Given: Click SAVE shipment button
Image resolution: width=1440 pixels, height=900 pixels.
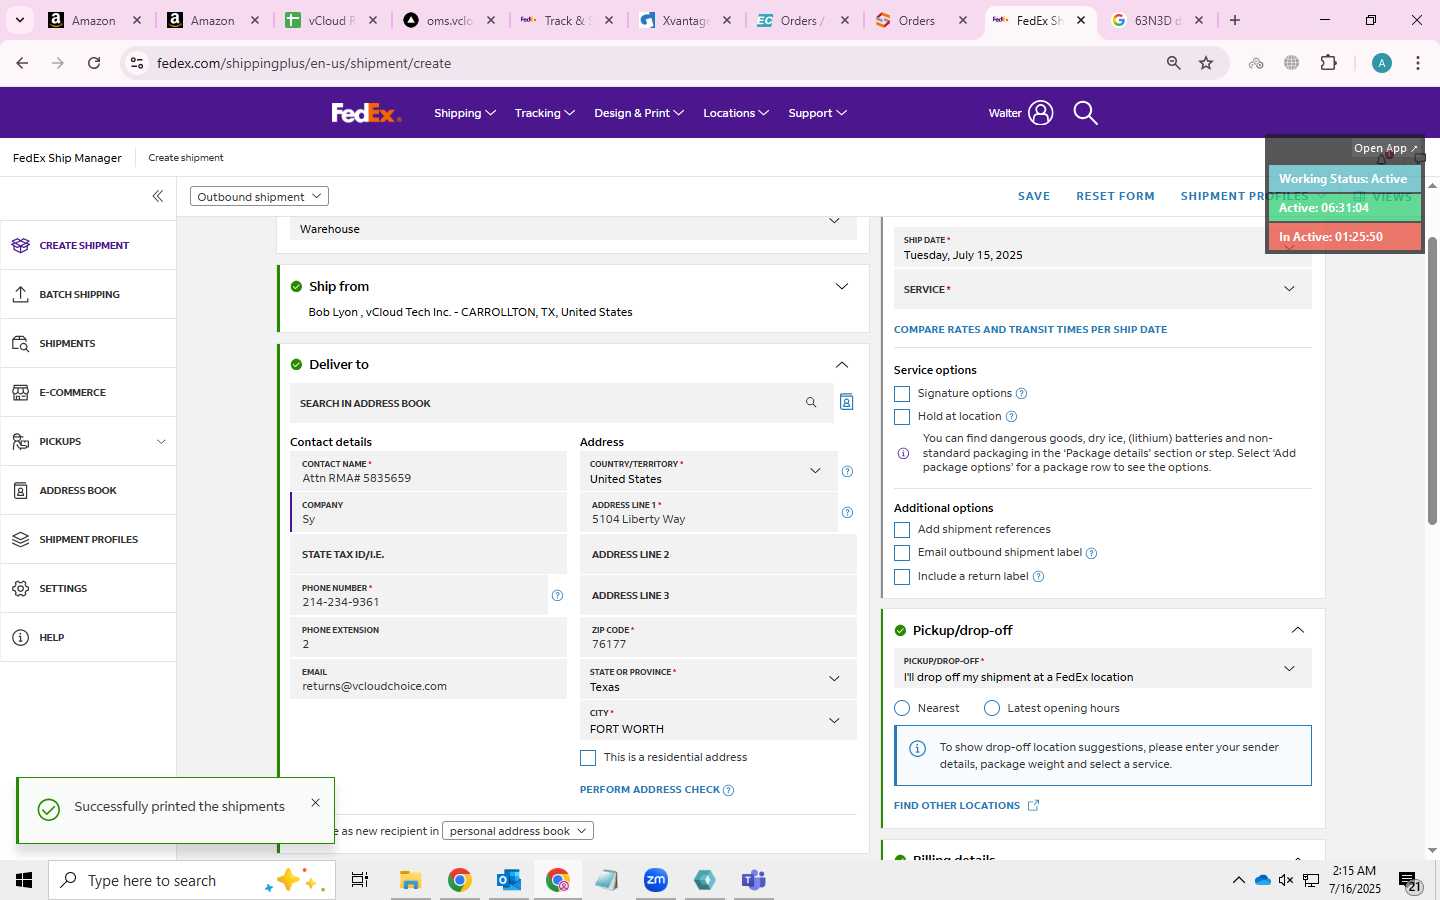Looking at the screenshot, I should pyautogui.click(x=1034, y=196).
